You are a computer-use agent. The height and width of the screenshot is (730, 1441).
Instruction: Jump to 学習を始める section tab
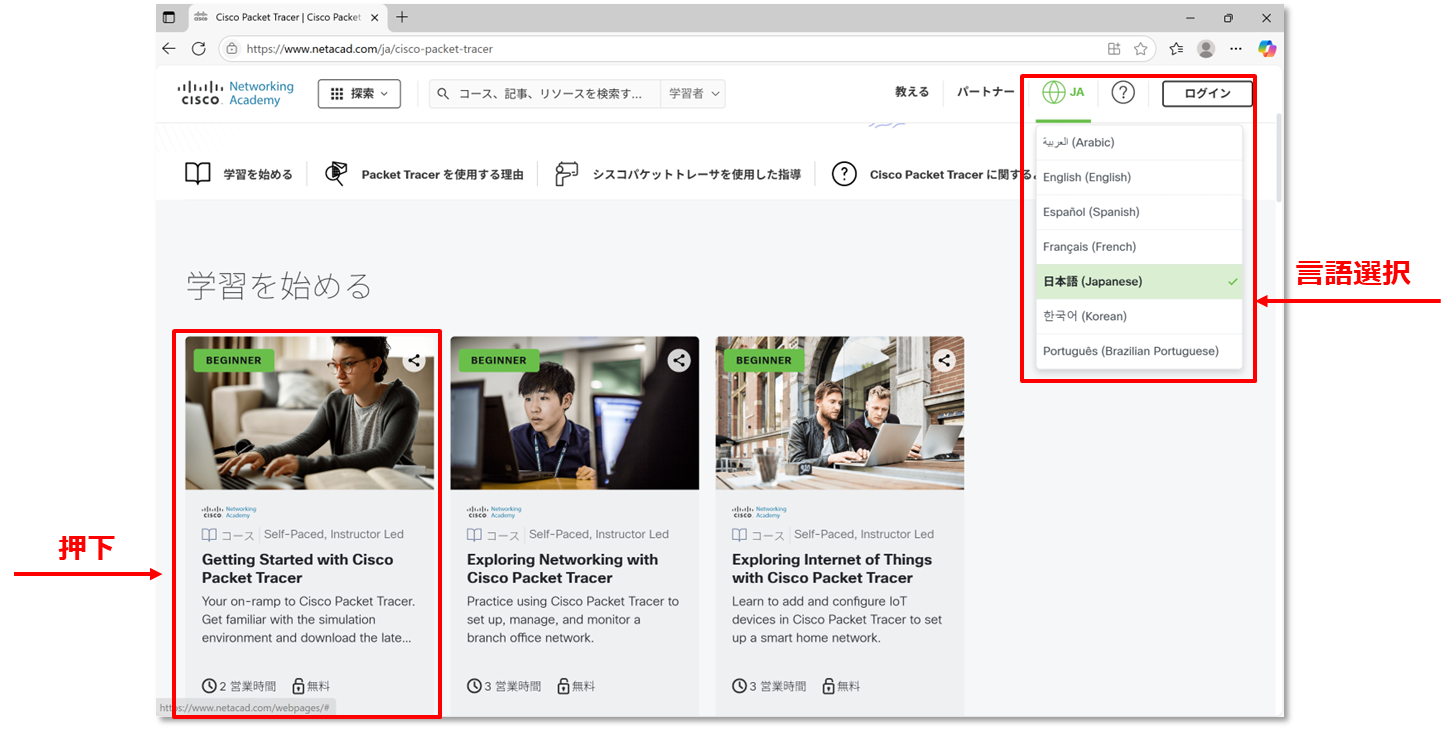[x=239, y=174]
